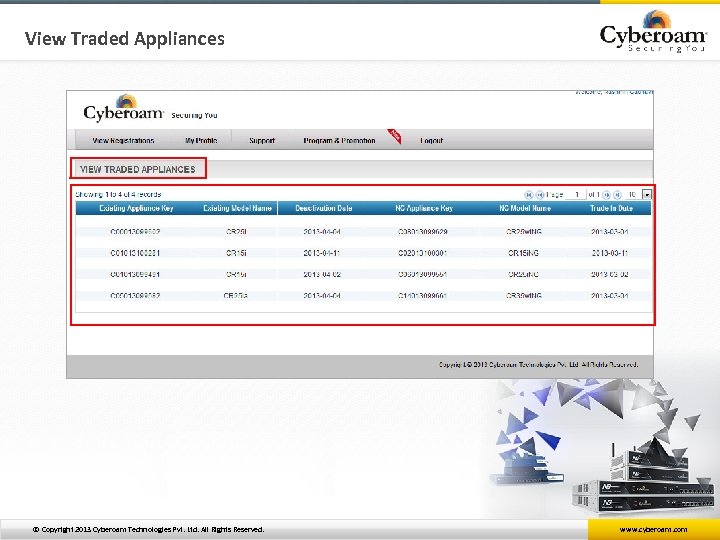The width and height of the screenshot is (720, 540).
Task: Select the existing appliance key in the CR15iNG row
Action: coord(135,253)
